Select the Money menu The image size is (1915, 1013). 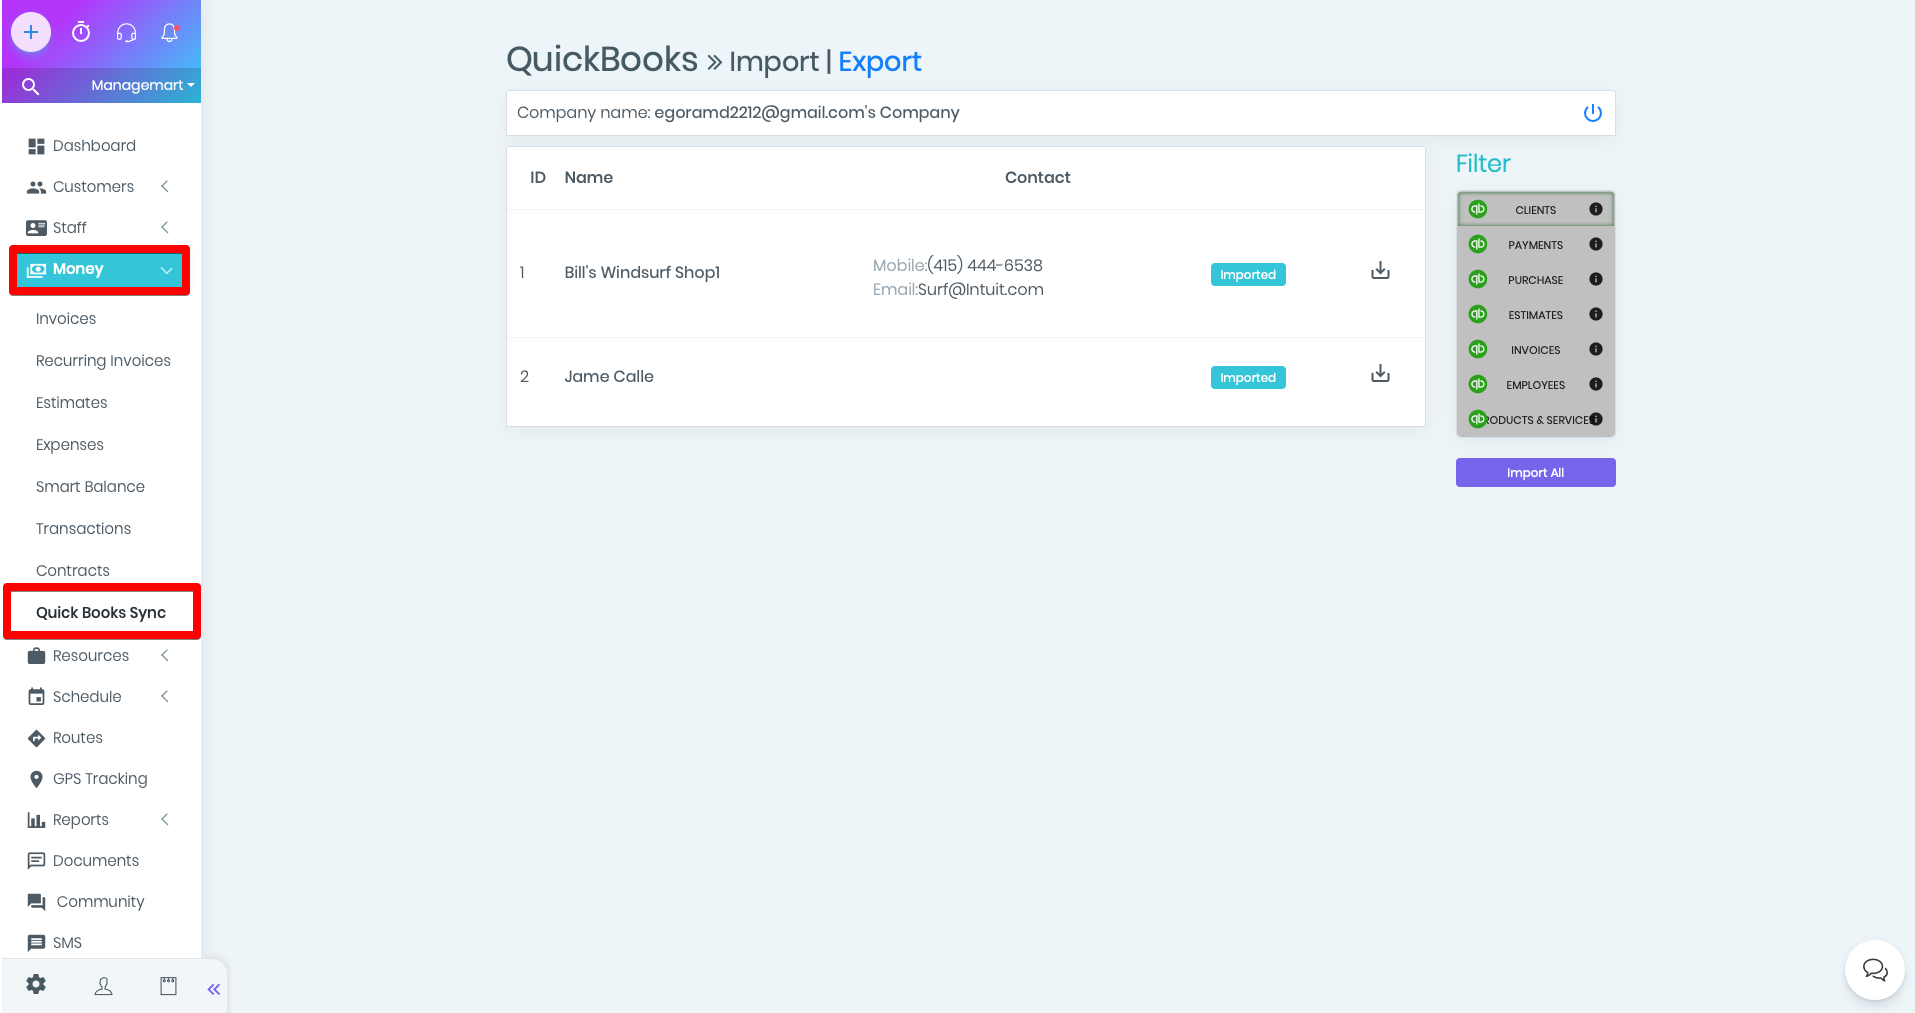pos(99,270)
